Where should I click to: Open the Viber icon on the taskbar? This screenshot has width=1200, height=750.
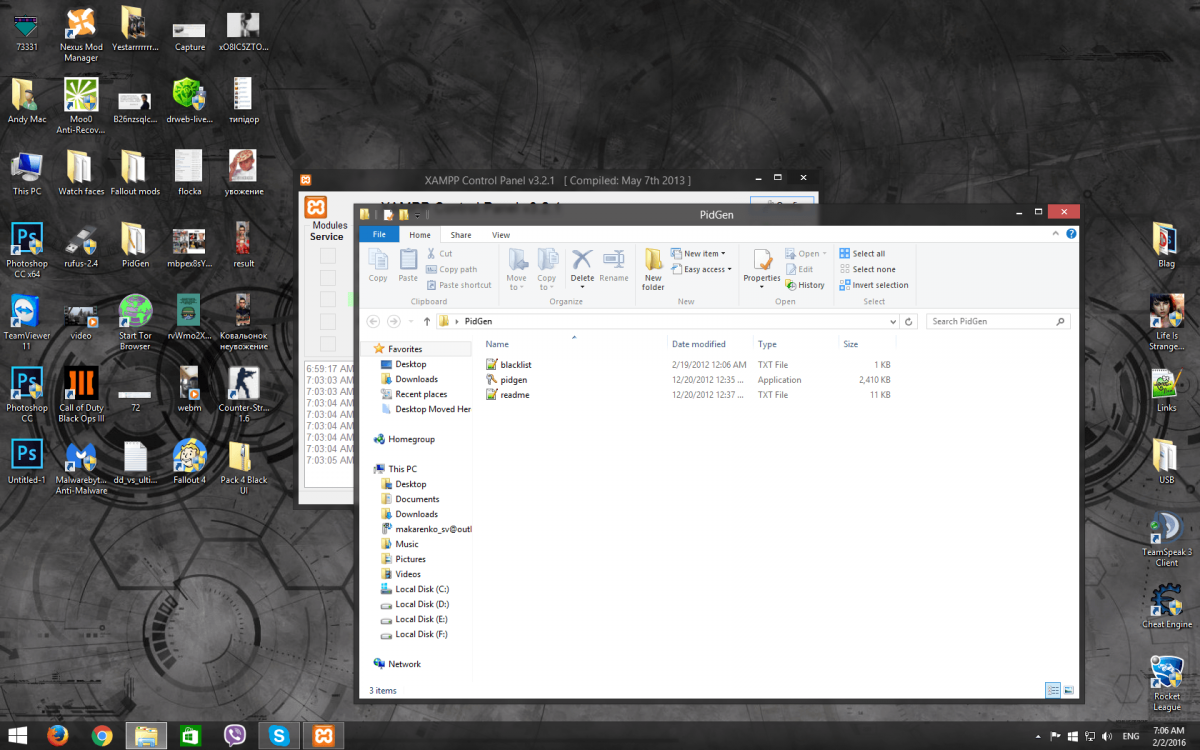(x=236, y=736)
